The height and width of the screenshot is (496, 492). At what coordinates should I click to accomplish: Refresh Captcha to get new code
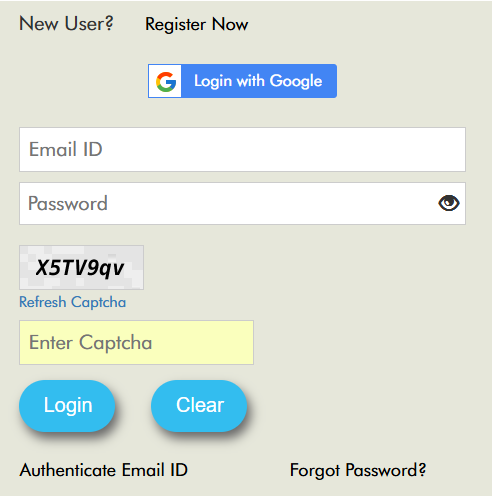coord(72,302)
